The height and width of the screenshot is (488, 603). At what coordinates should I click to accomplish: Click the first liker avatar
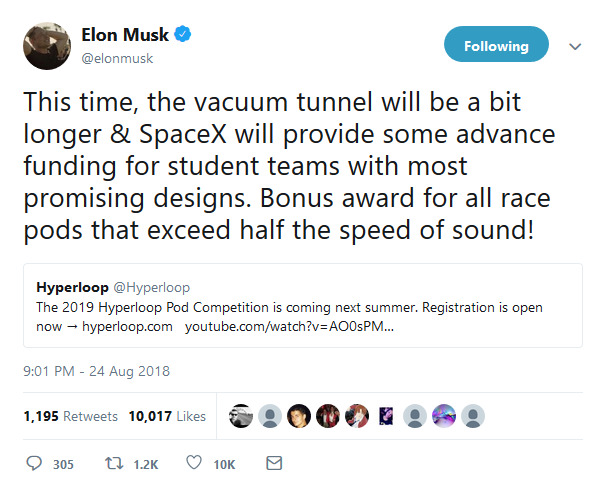coord(240,416)
